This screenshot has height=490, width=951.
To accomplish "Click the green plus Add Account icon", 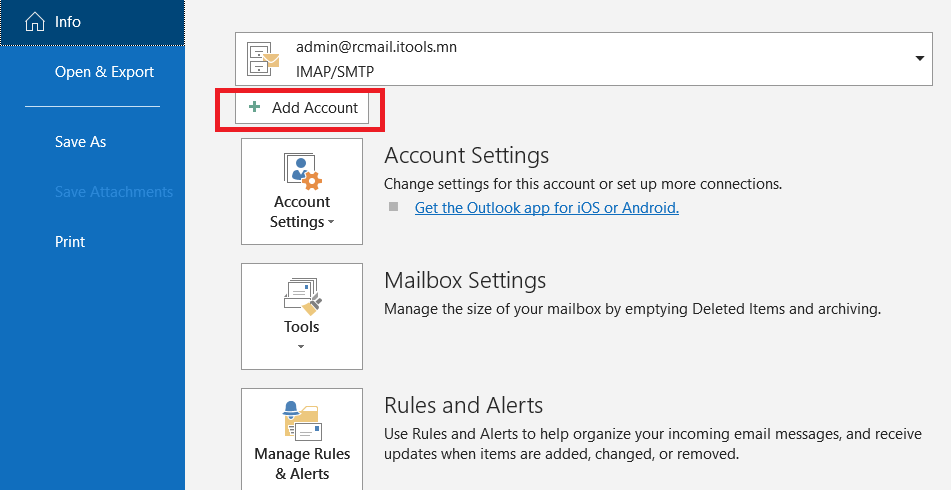I will tap(255, 107).
